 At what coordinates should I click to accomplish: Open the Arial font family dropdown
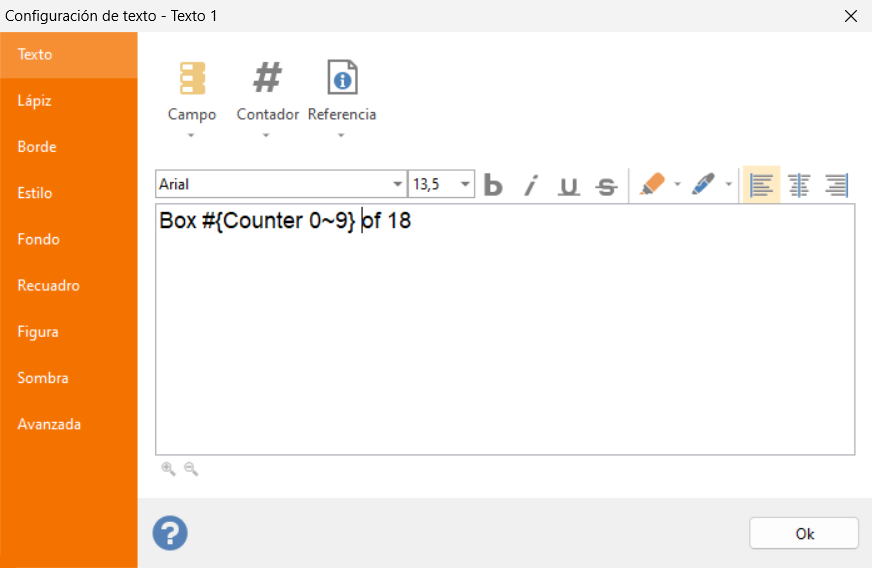(397, 184)
